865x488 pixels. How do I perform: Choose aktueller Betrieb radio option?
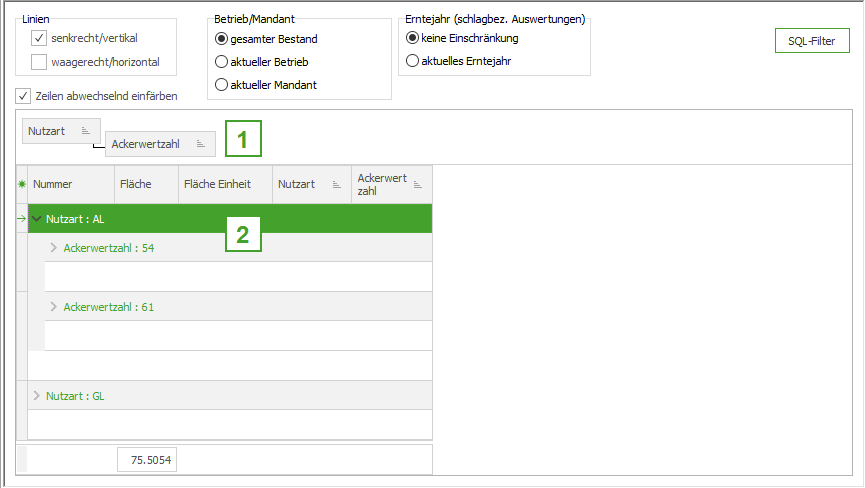tap(222, 62)
